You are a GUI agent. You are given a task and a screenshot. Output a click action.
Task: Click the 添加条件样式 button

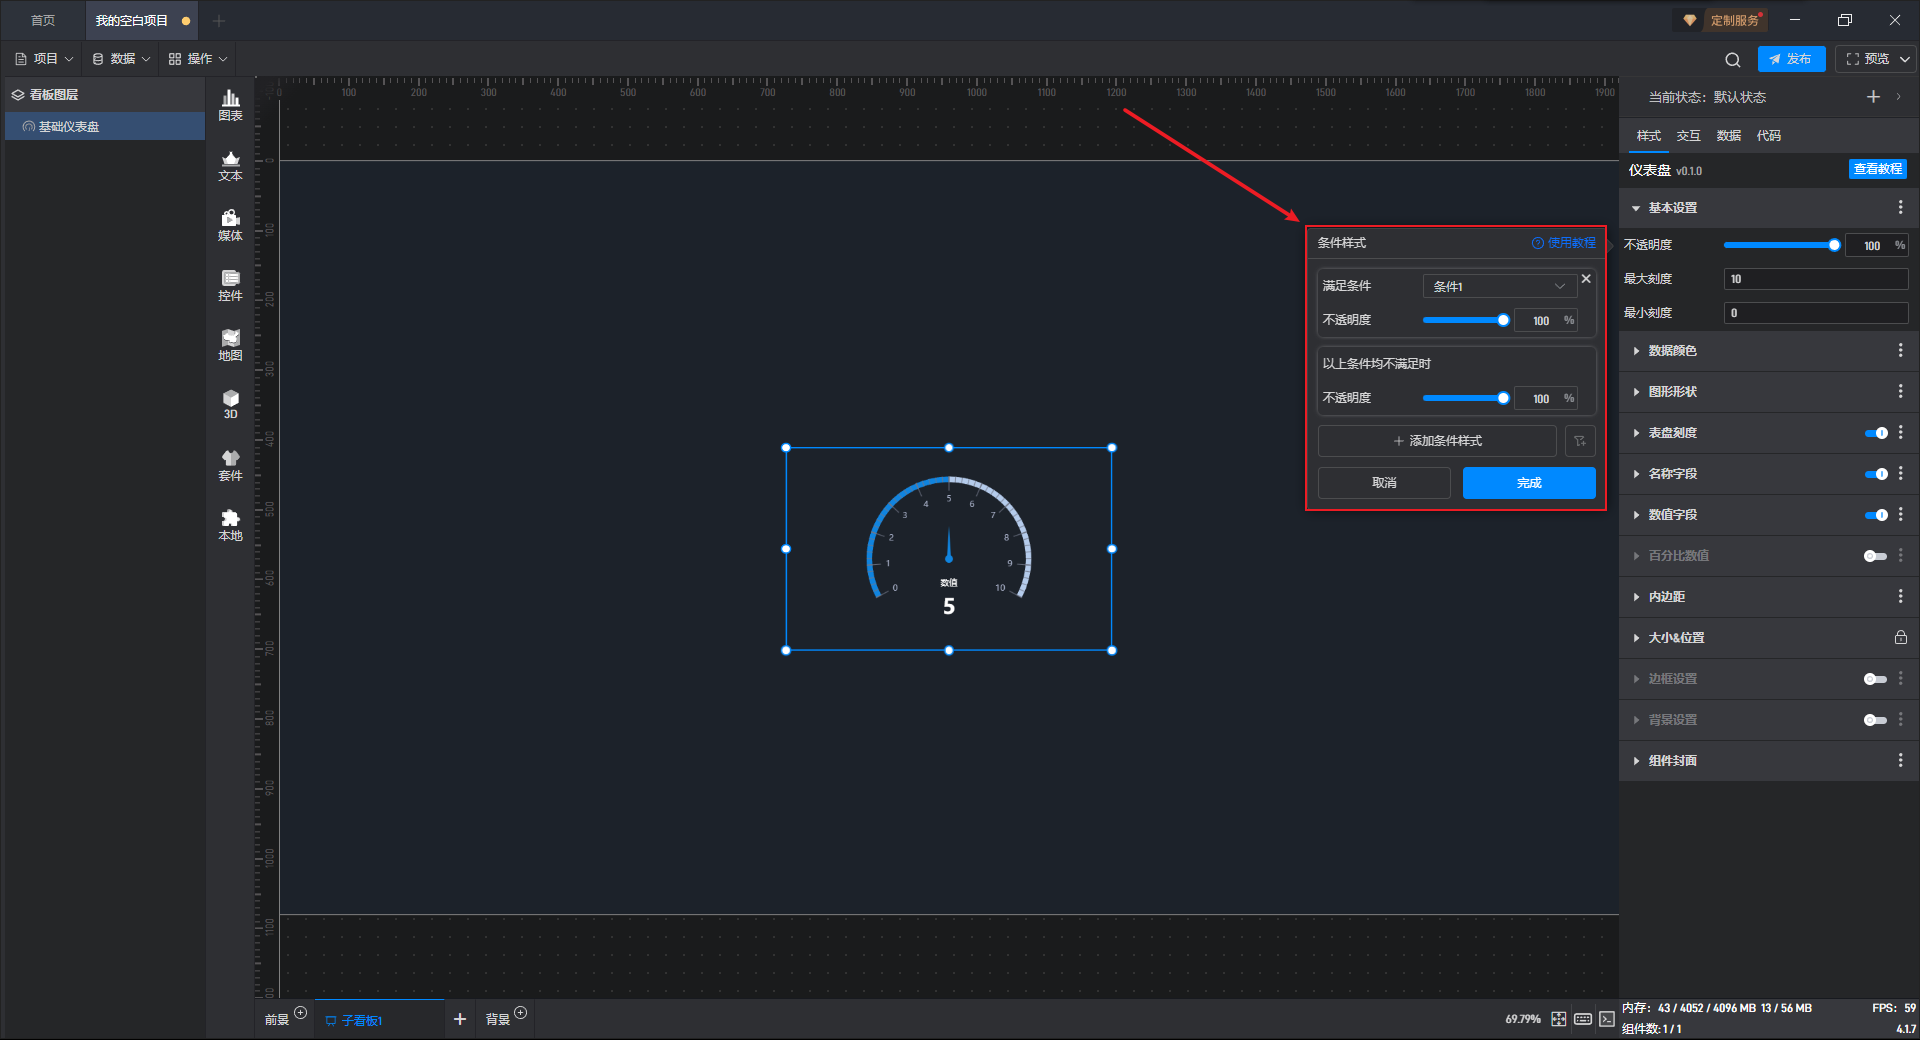[x=1437, y=441]
